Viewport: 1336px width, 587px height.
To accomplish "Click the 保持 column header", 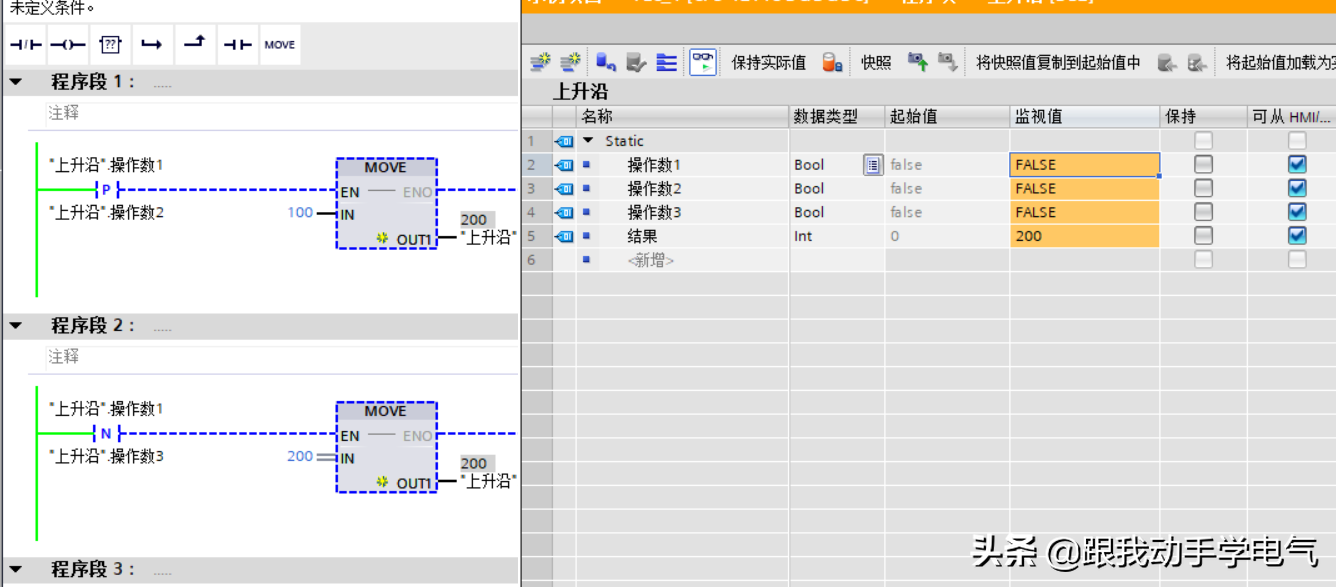I will (1203, 117).
